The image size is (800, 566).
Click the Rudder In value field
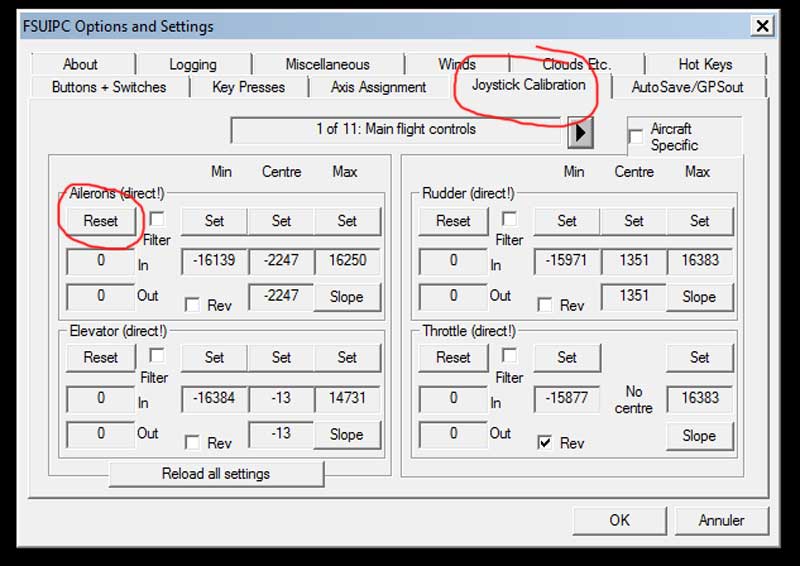click(x=453, y=261)
